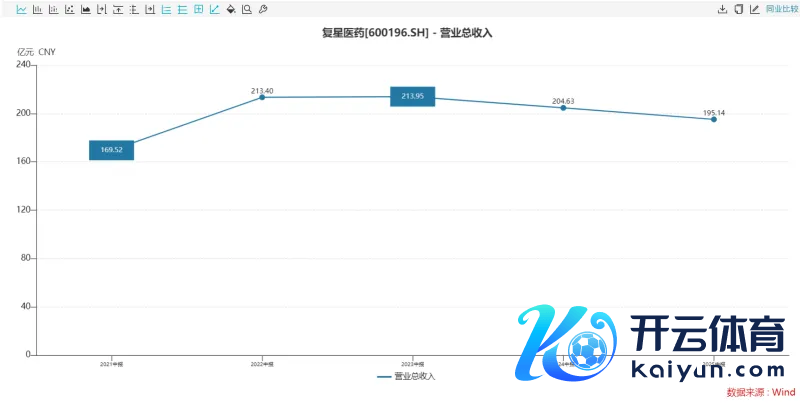
Task: Click the 亿元 CNY unit label
Action: pos(36,52)
